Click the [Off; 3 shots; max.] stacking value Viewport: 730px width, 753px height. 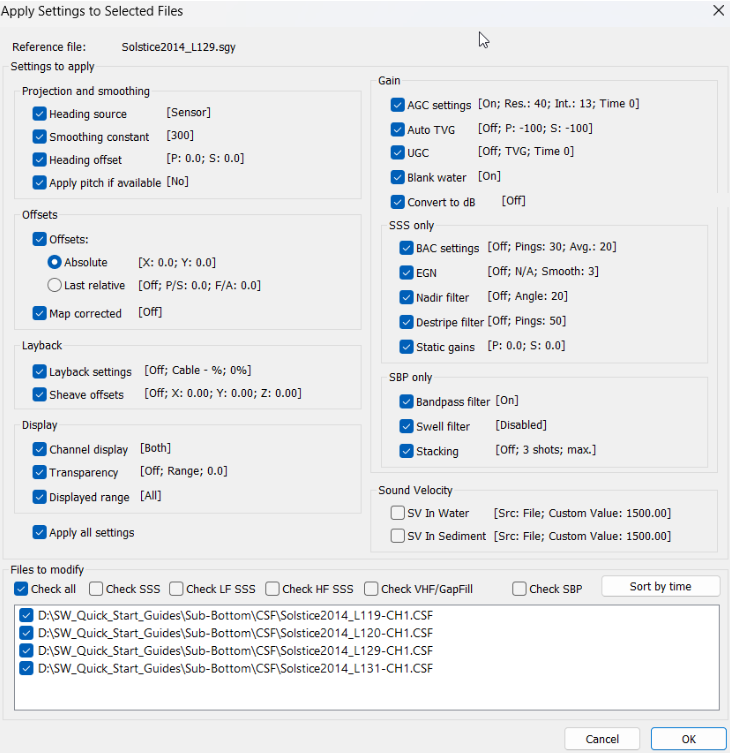(x=546, y=450)
